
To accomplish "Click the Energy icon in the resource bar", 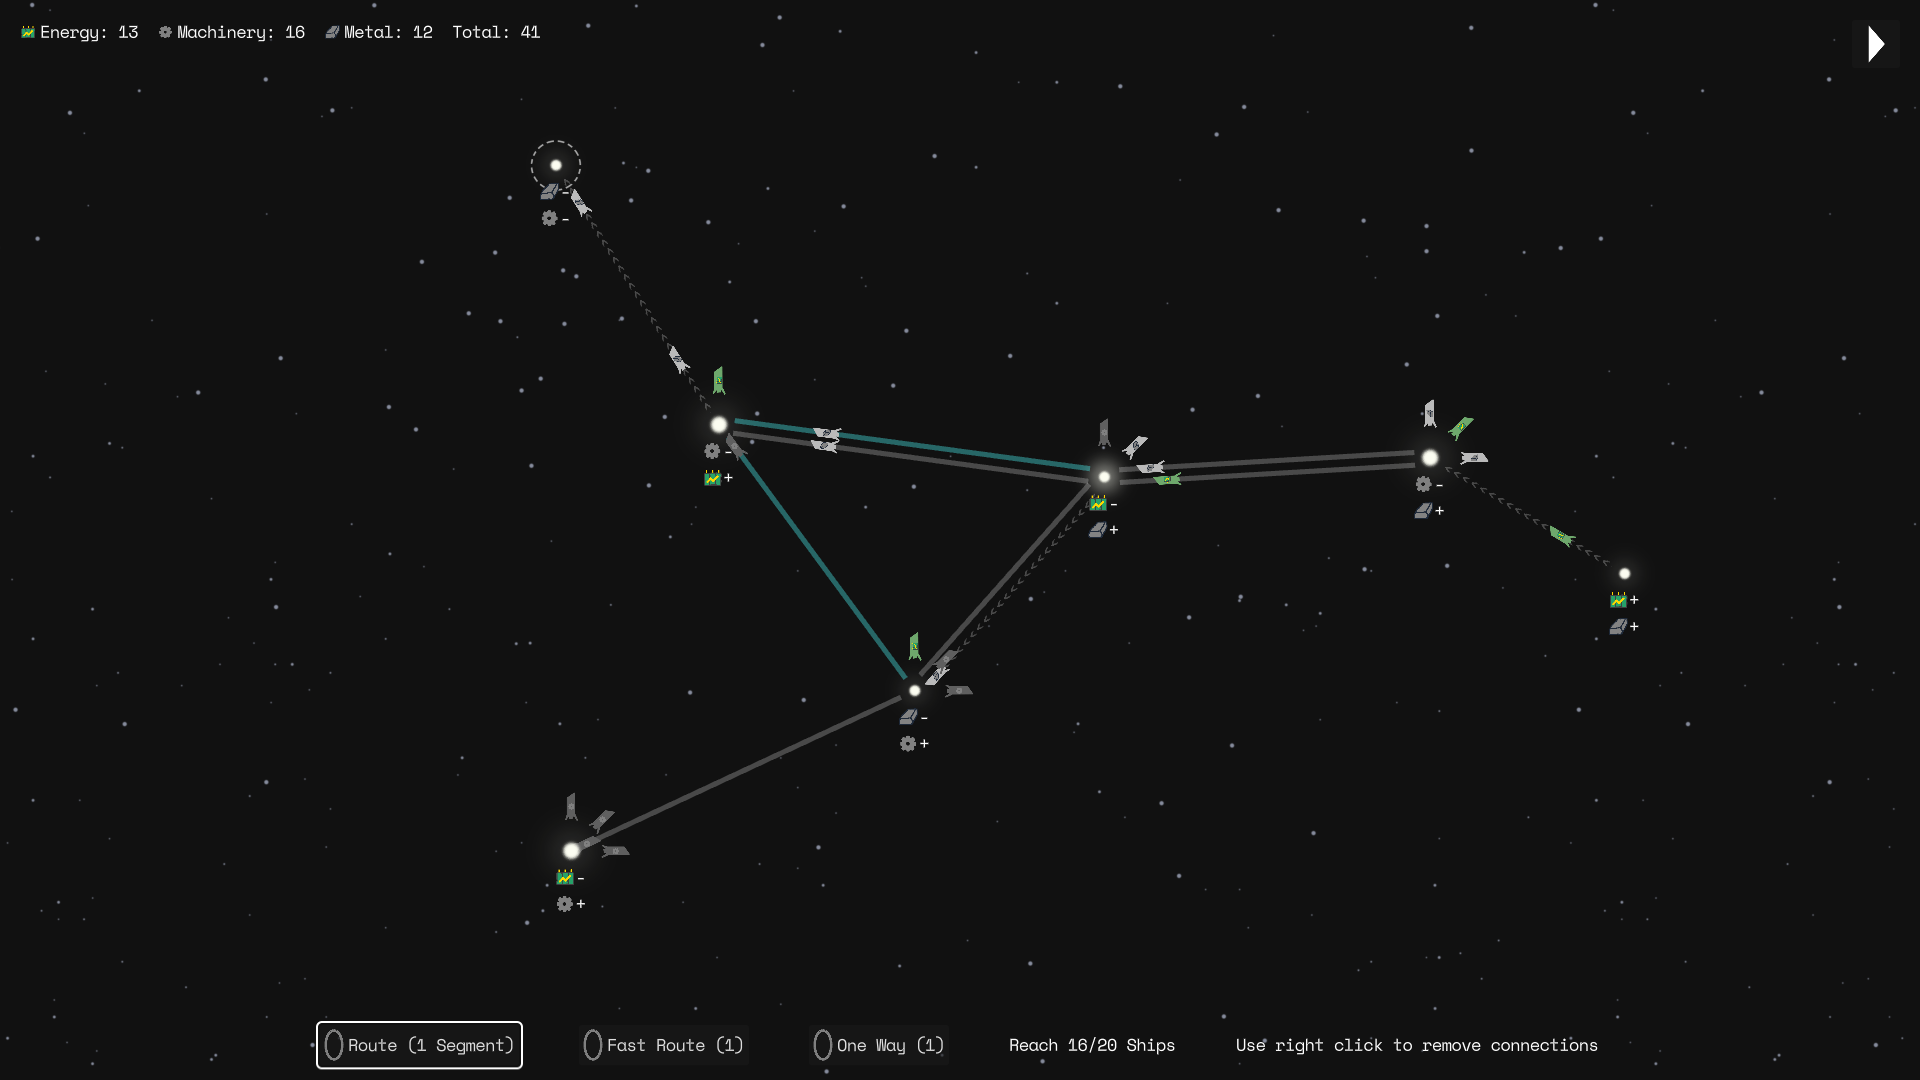I will point(28,32).
